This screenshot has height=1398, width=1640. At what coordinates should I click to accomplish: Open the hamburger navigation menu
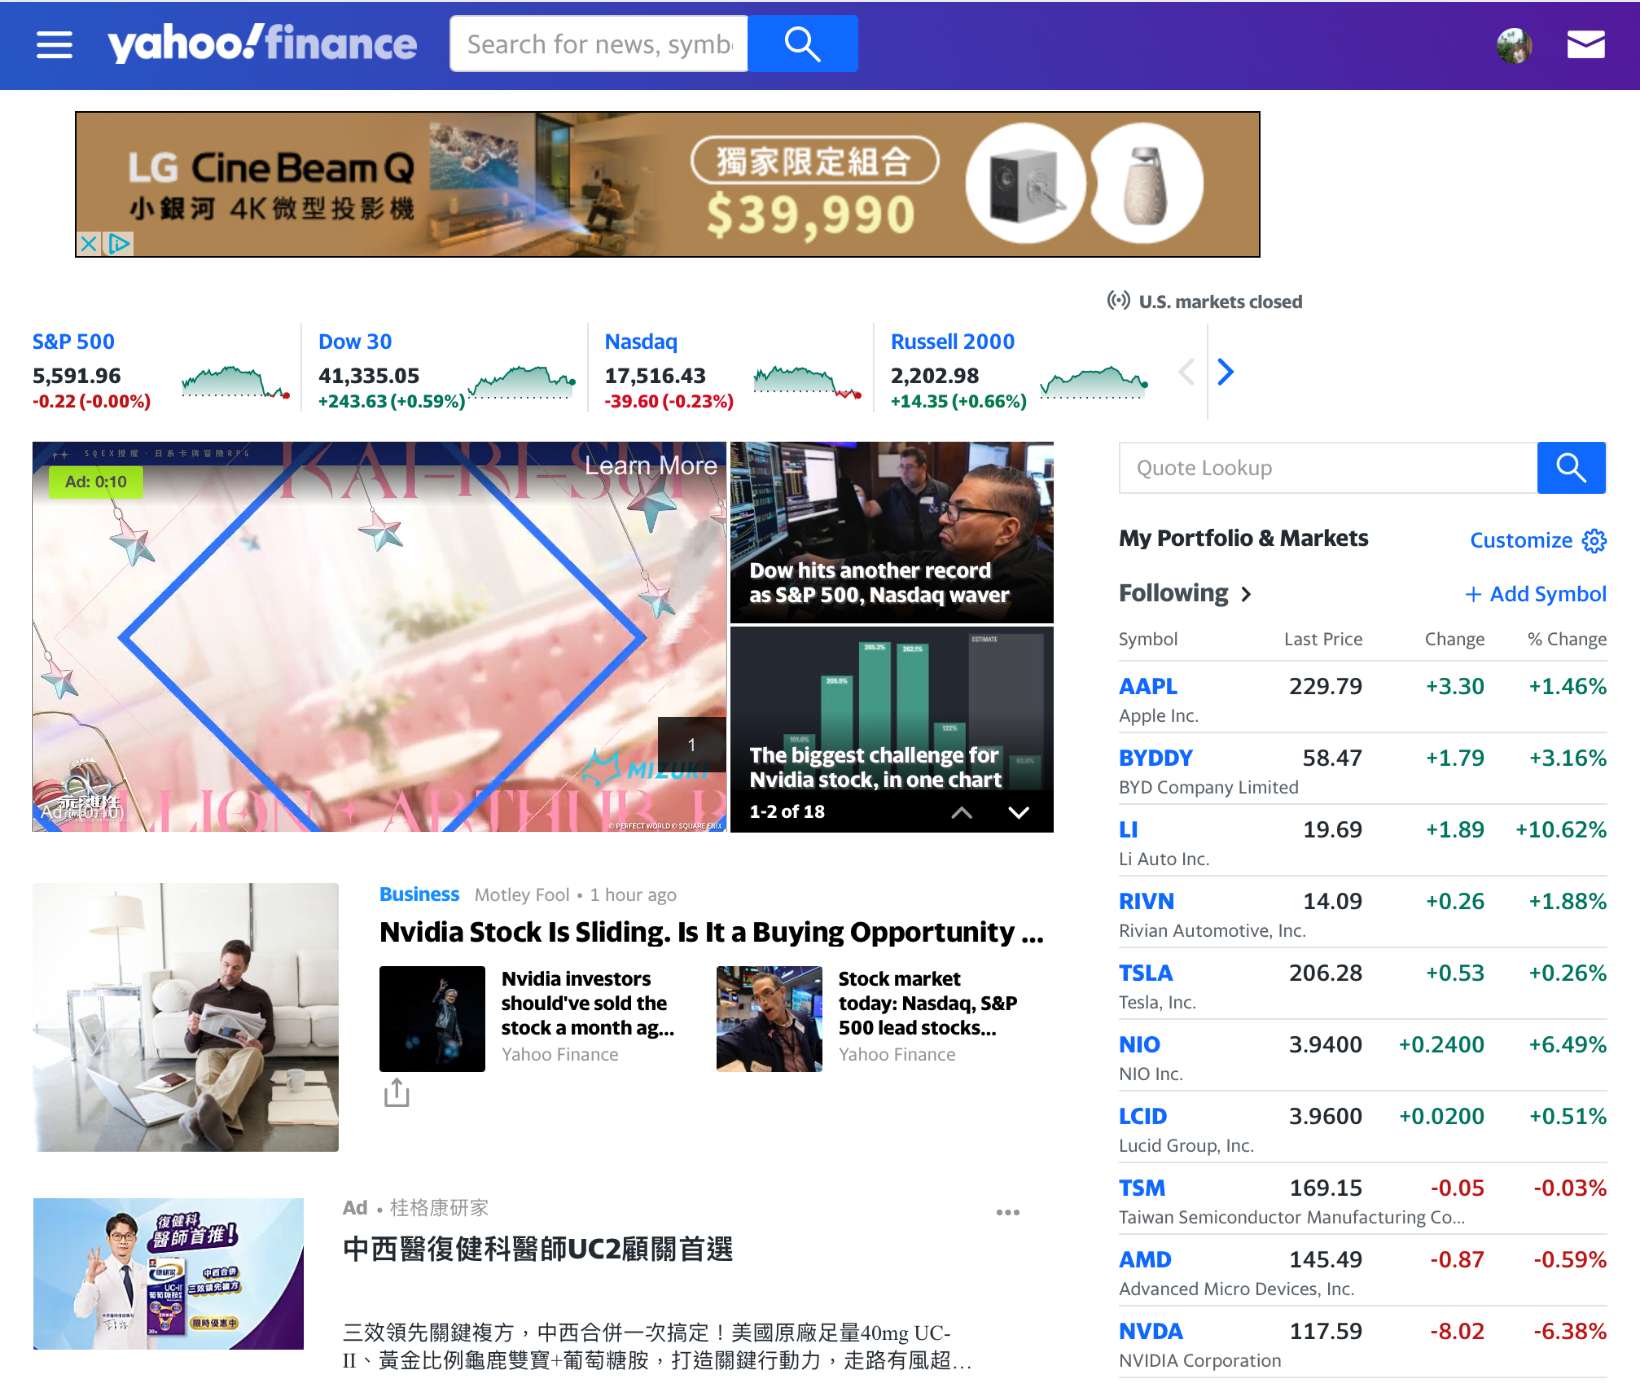[53, 43]
